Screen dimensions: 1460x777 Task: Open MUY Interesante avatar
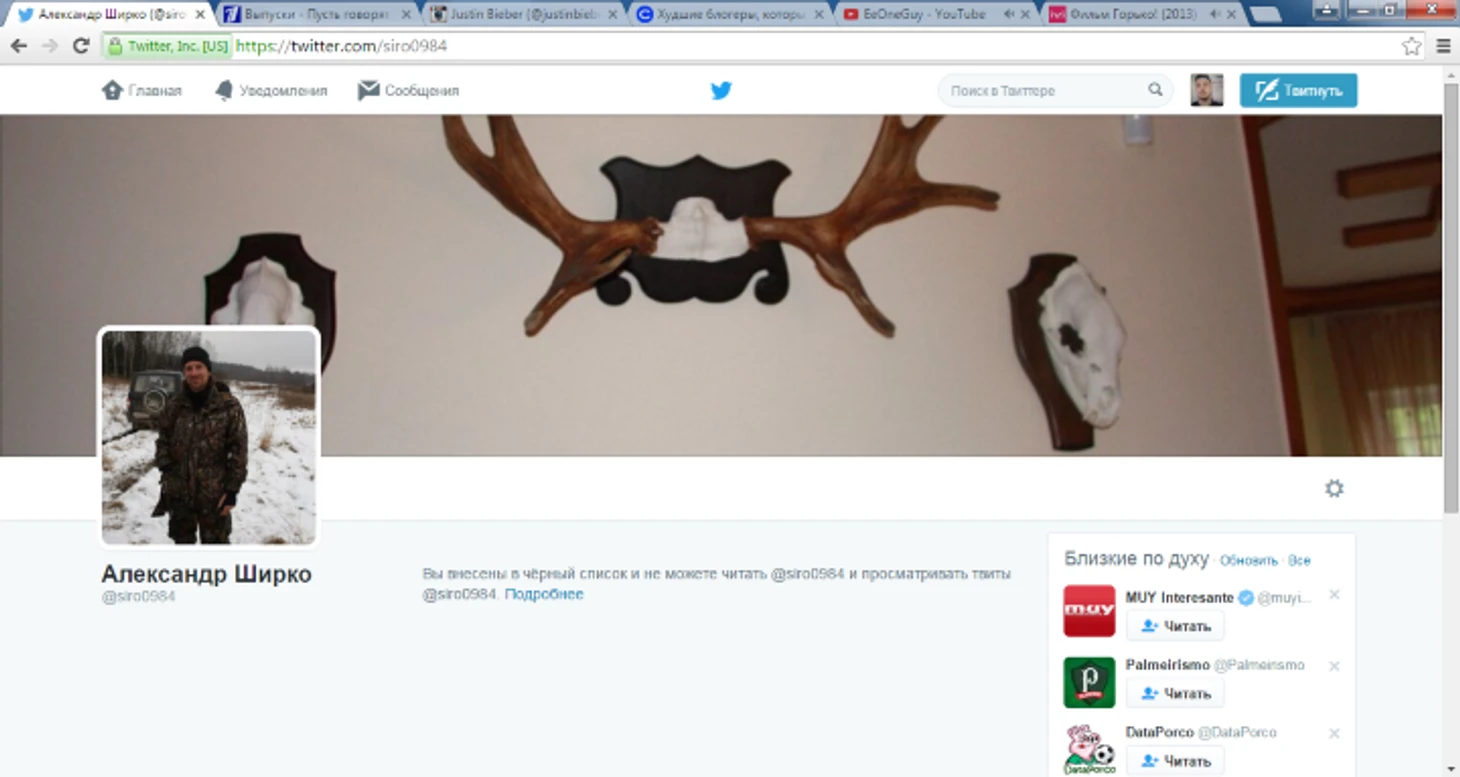tap(1089, 611)
